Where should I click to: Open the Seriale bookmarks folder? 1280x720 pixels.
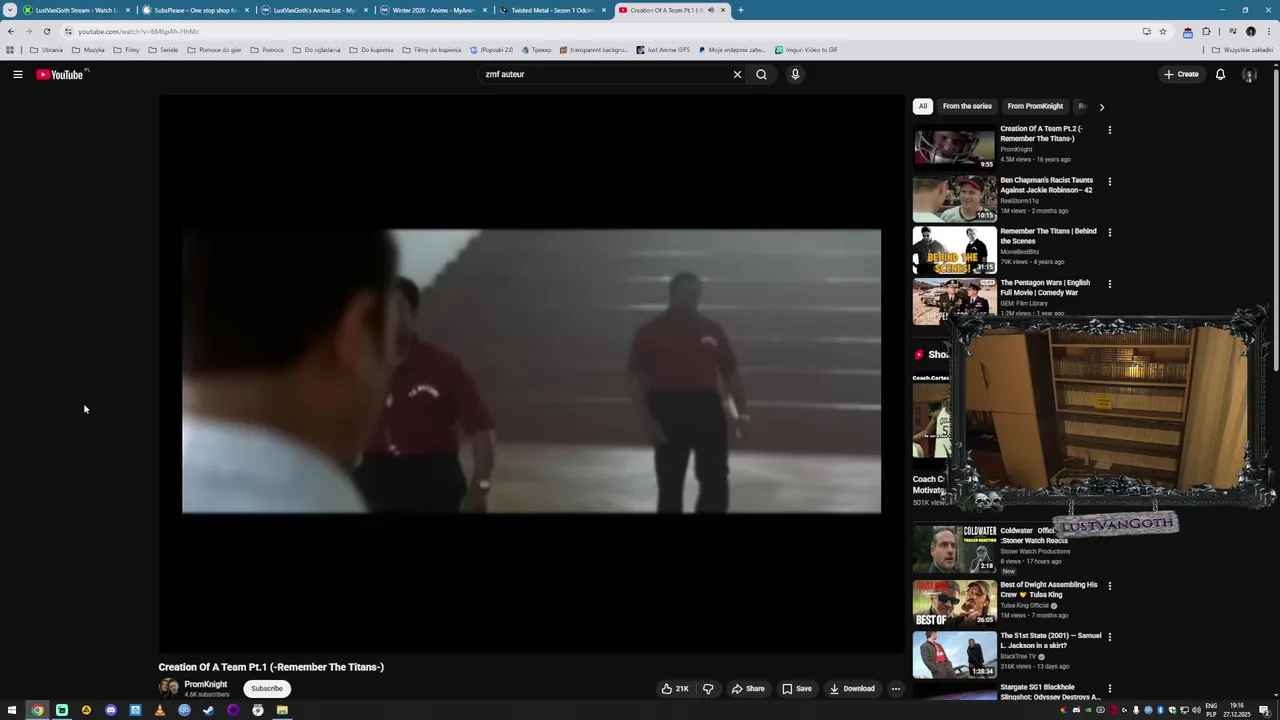click(x=163, y=50)
